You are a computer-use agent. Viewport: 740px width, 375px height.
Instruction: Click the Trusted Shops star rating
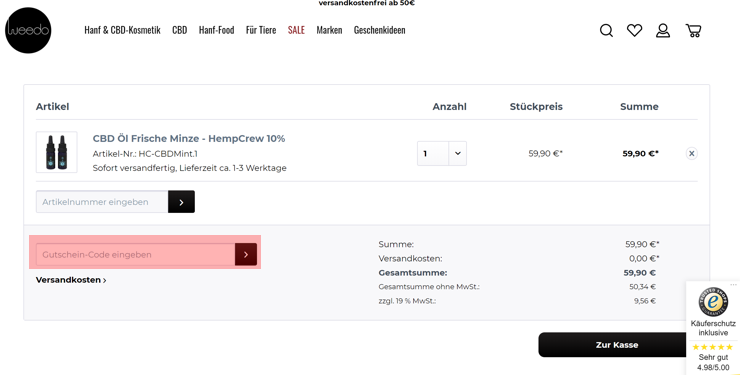pos(713,347)
